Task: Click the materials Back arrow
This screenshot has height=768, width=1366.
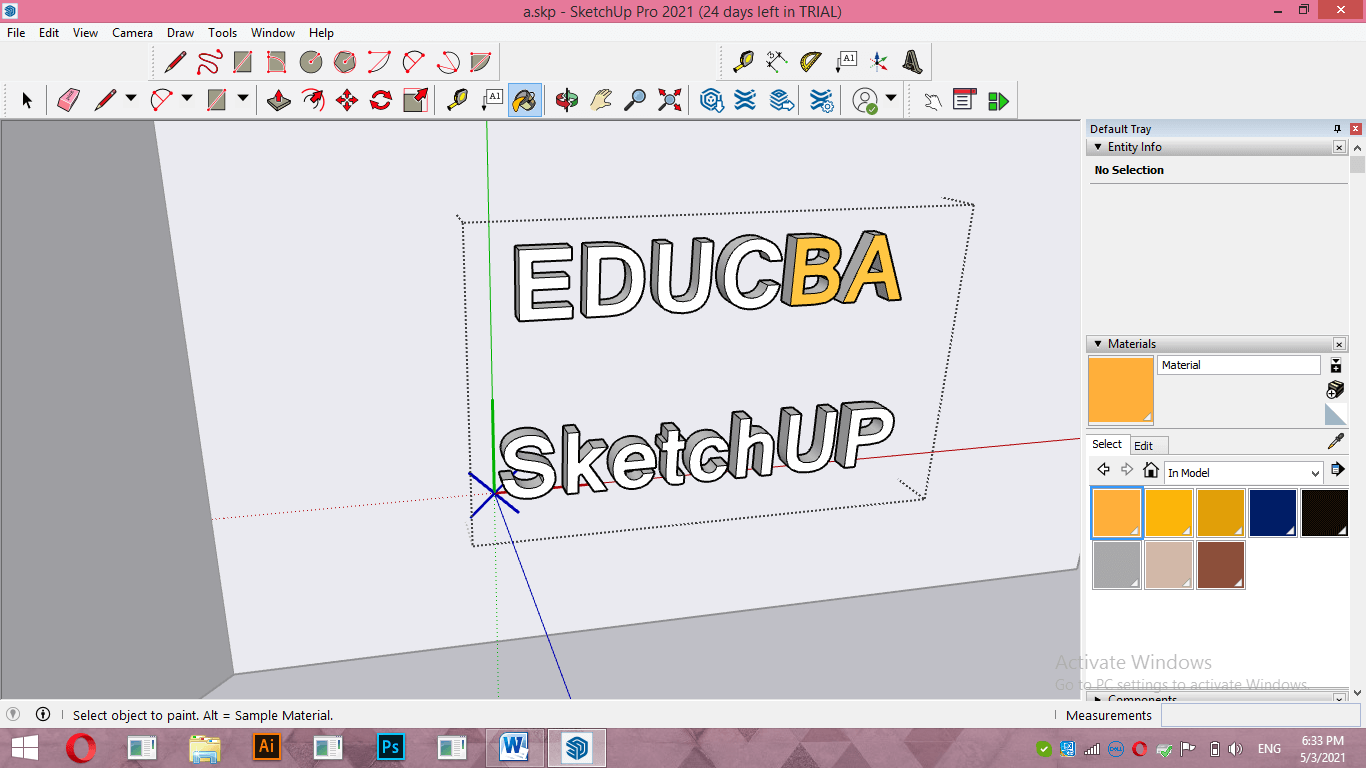Action: pos(1103,470)
